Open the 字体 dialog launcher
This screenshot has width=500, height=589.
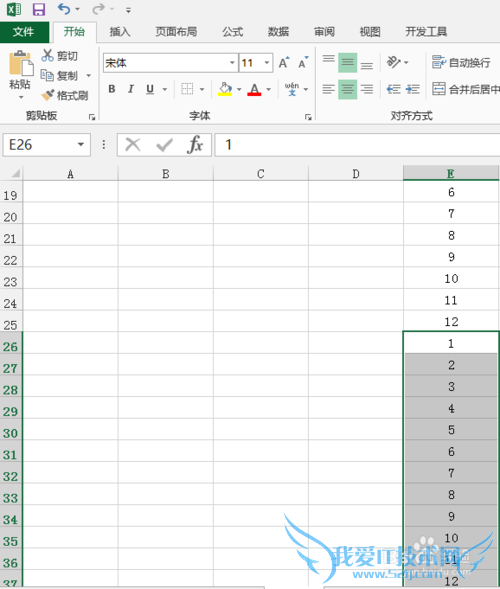click(308, 117)
